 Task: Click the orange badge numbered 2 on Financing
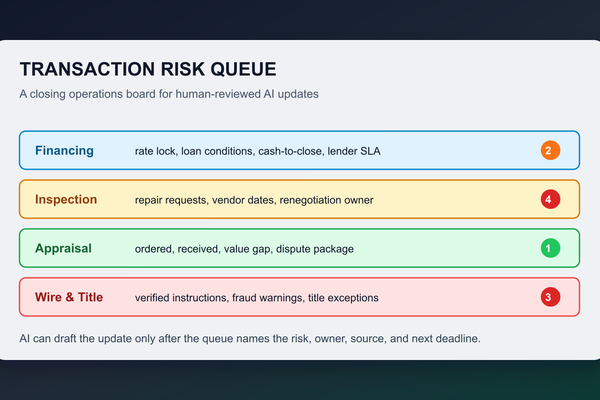point(550,150)
